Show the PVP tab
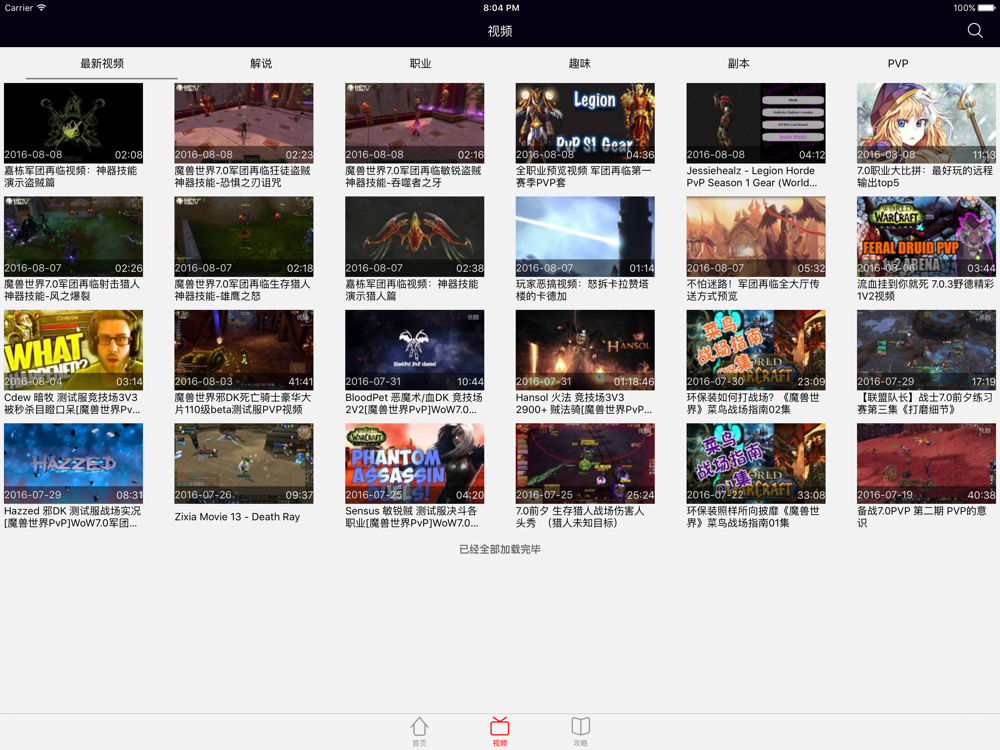Viewport: 1000px width, 750px height. pyautogui.click(x=897, y=63)
